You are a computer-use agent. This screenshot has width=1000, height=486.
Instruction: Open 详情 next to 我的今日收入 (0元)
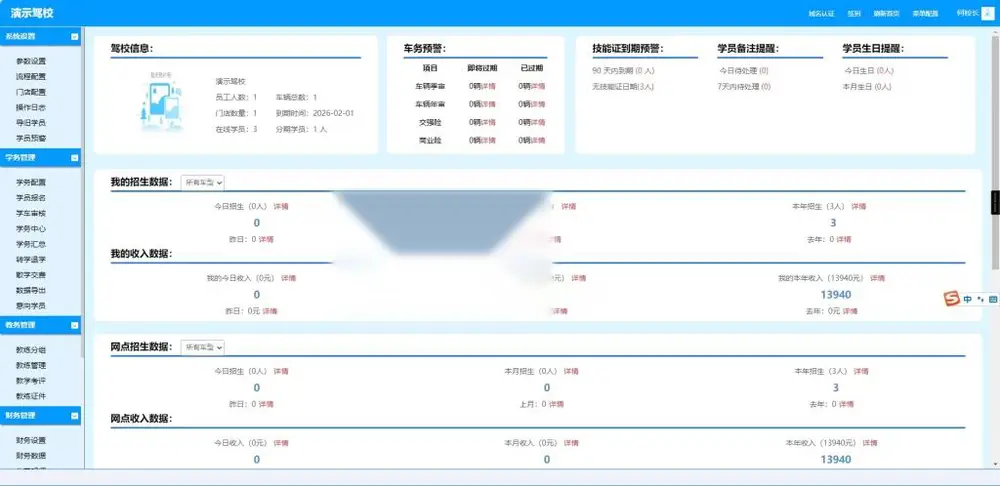coord(289,278)
